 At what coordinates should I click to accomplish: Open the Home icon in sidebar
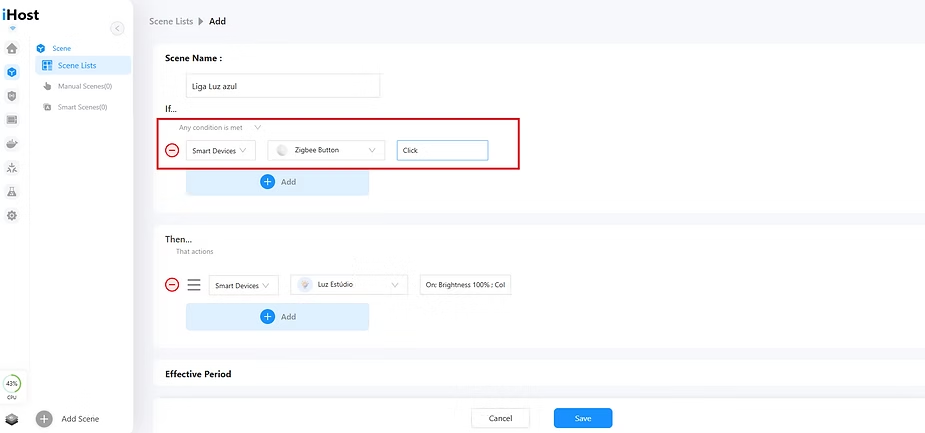pyautogui.click(x=12, y=48)
